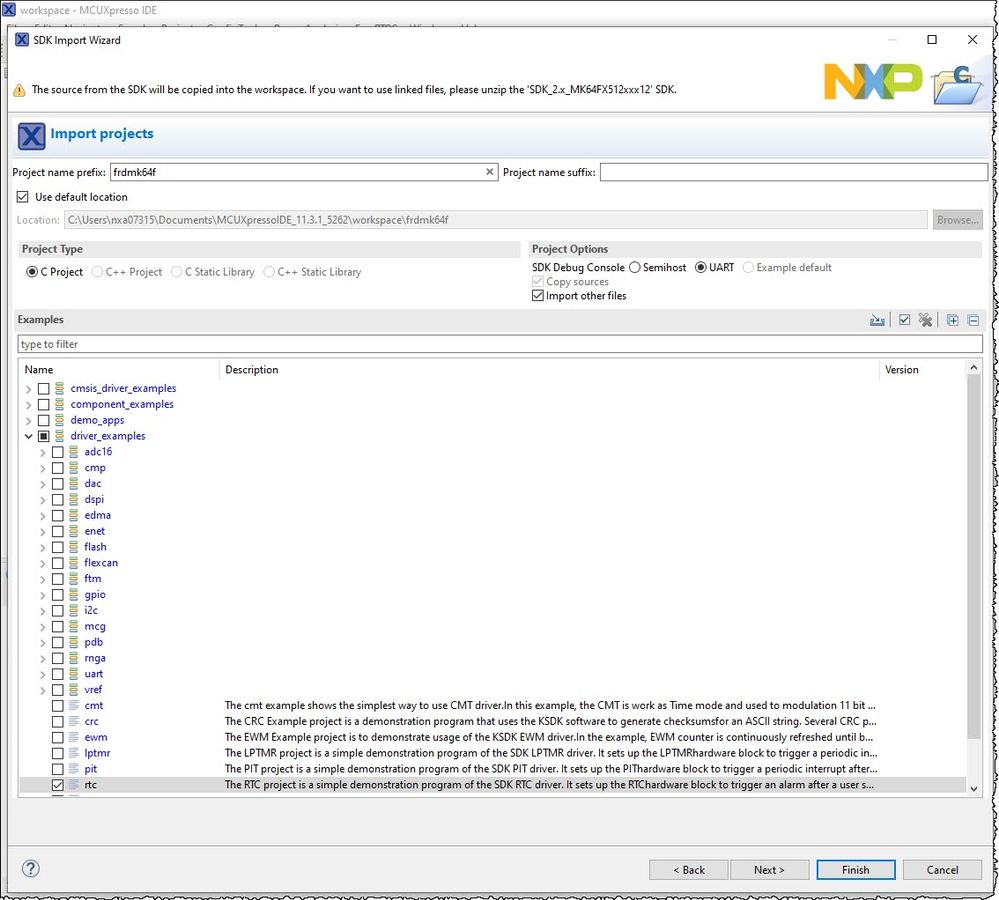Click the Project name prefix field

[x=303, y=172]
